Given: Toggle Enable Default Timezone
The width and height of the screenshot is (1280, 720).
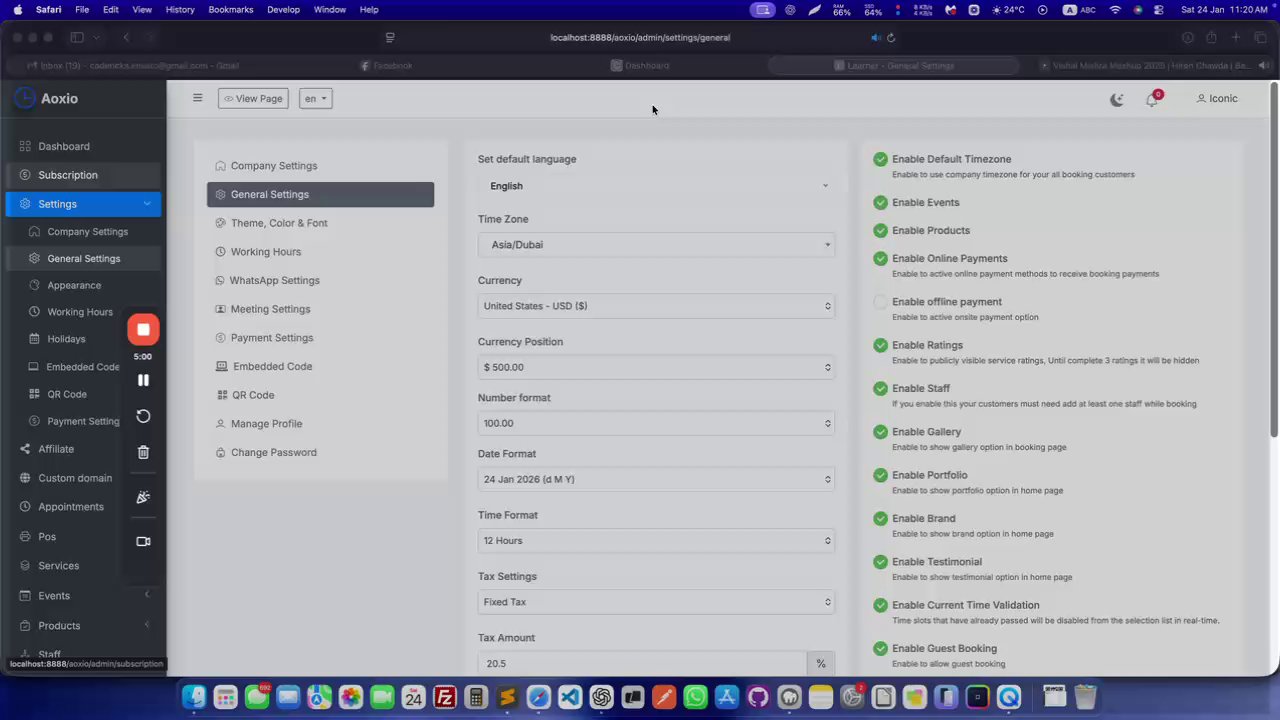Looking at the screenshot, I should pos(880,159).
